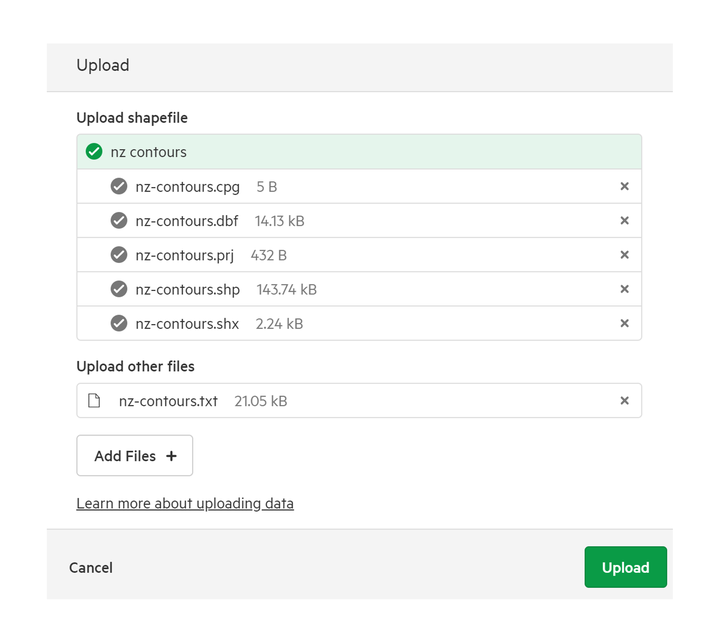Remove nz-contours.cpg with its X icon
The height and width of the screenshot is (643, 720).
click(624, 186)
